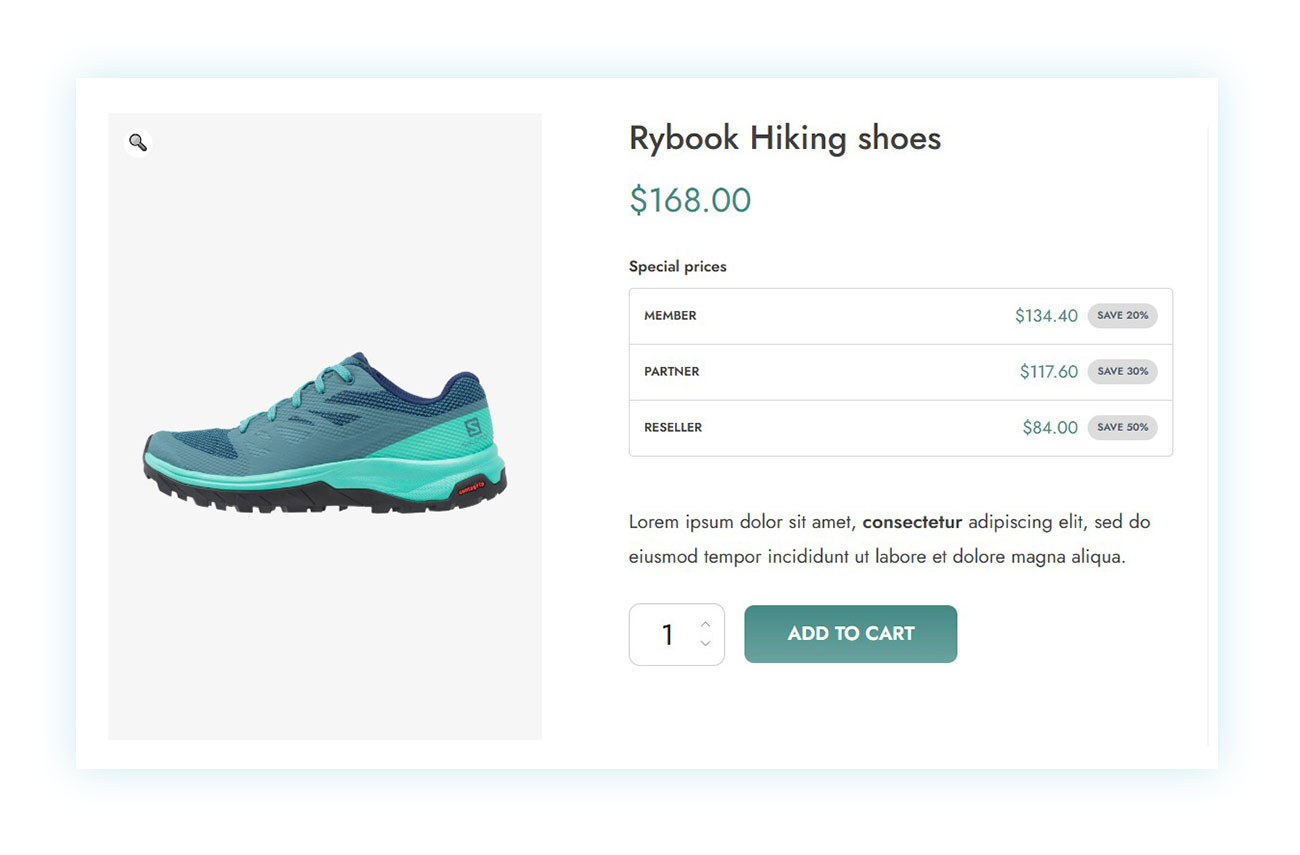
Task: Increase quantity with the up arrow
Action: tap(705, 624)
